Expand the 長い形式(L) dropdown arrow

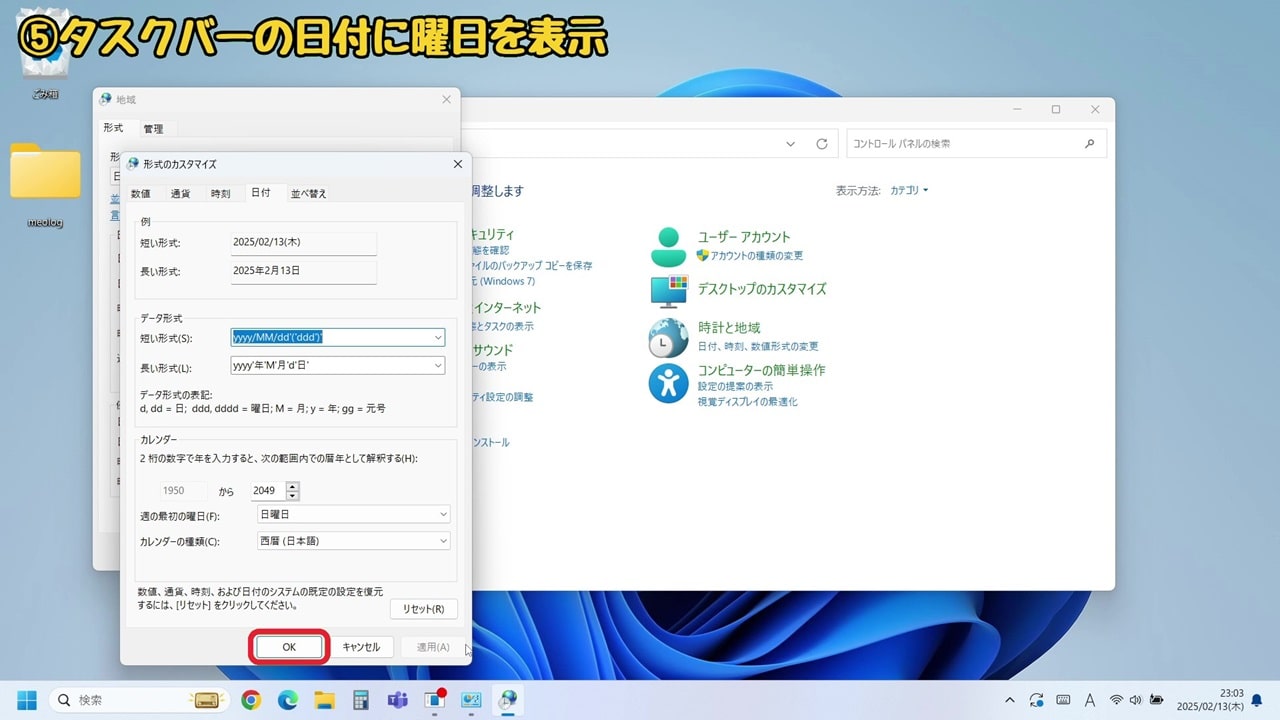click(438, 366)
